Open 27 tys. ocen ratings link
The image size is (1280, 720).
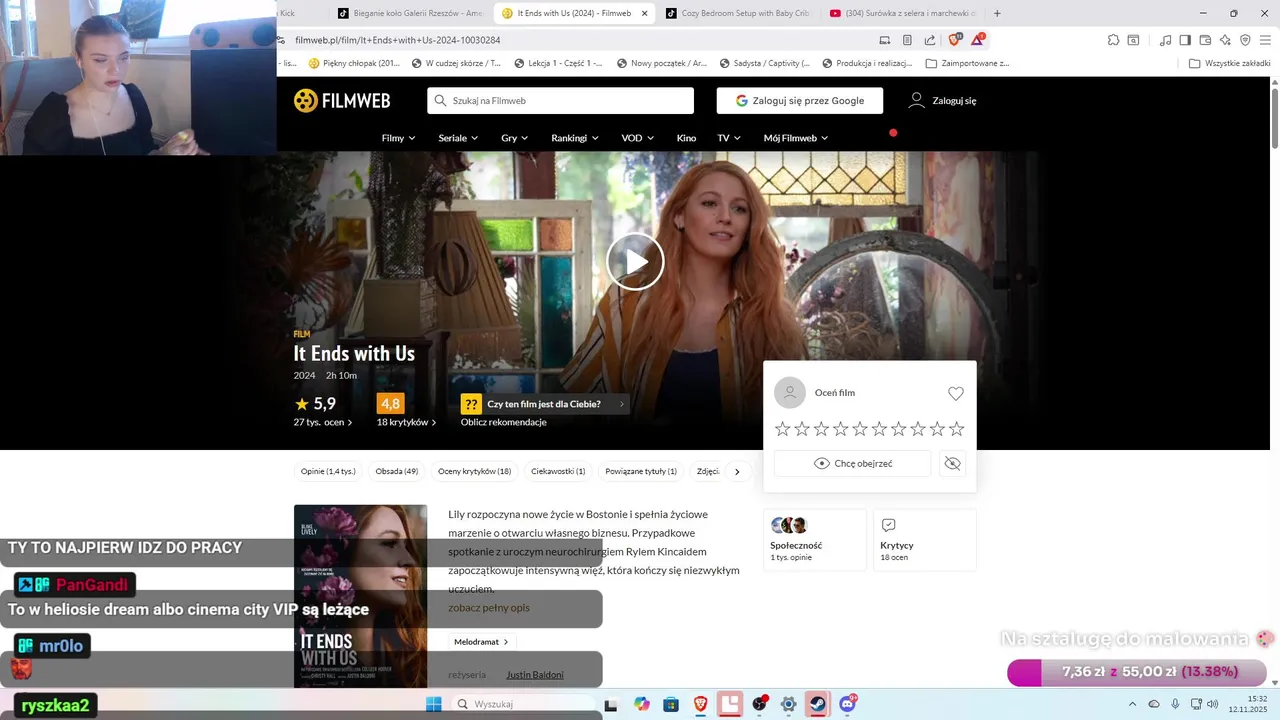[323, 422]
